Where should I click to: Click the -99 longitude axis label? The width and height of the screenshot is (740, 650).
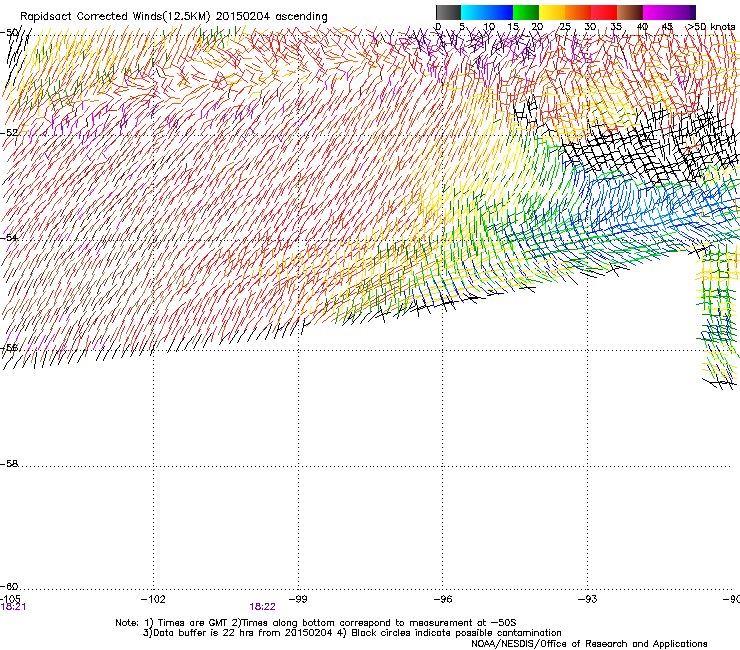(298, 599)
